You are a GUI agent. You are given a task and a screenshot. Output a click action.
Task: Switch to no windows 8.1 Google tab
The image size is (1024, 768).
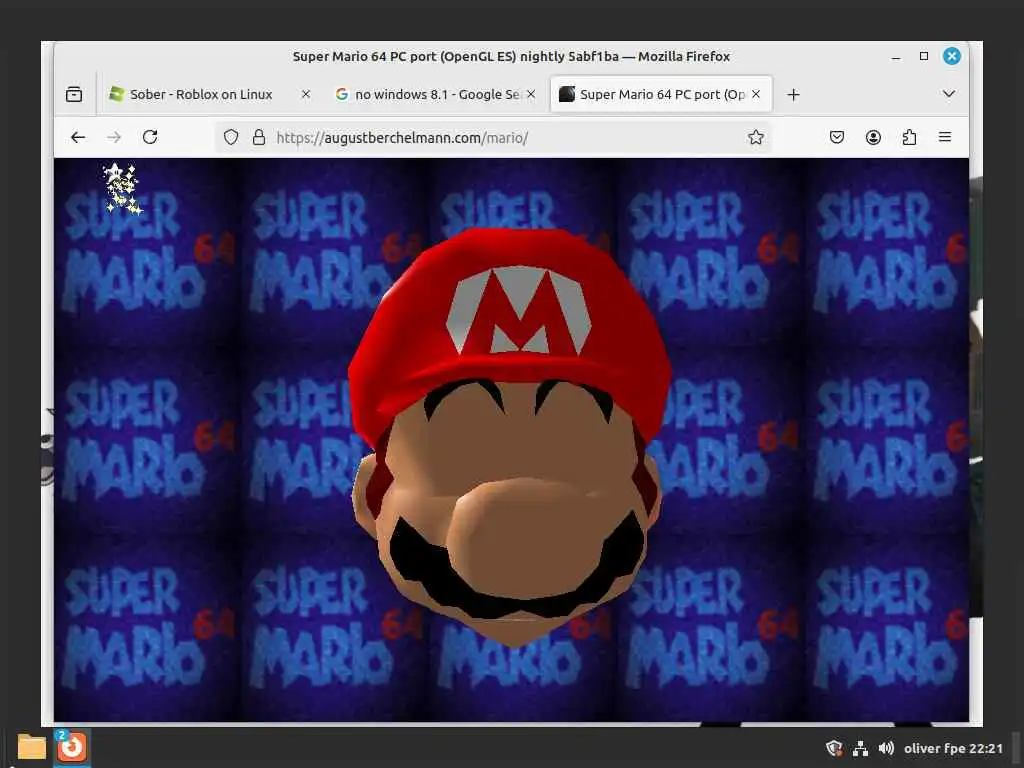(x=436, y=94)
